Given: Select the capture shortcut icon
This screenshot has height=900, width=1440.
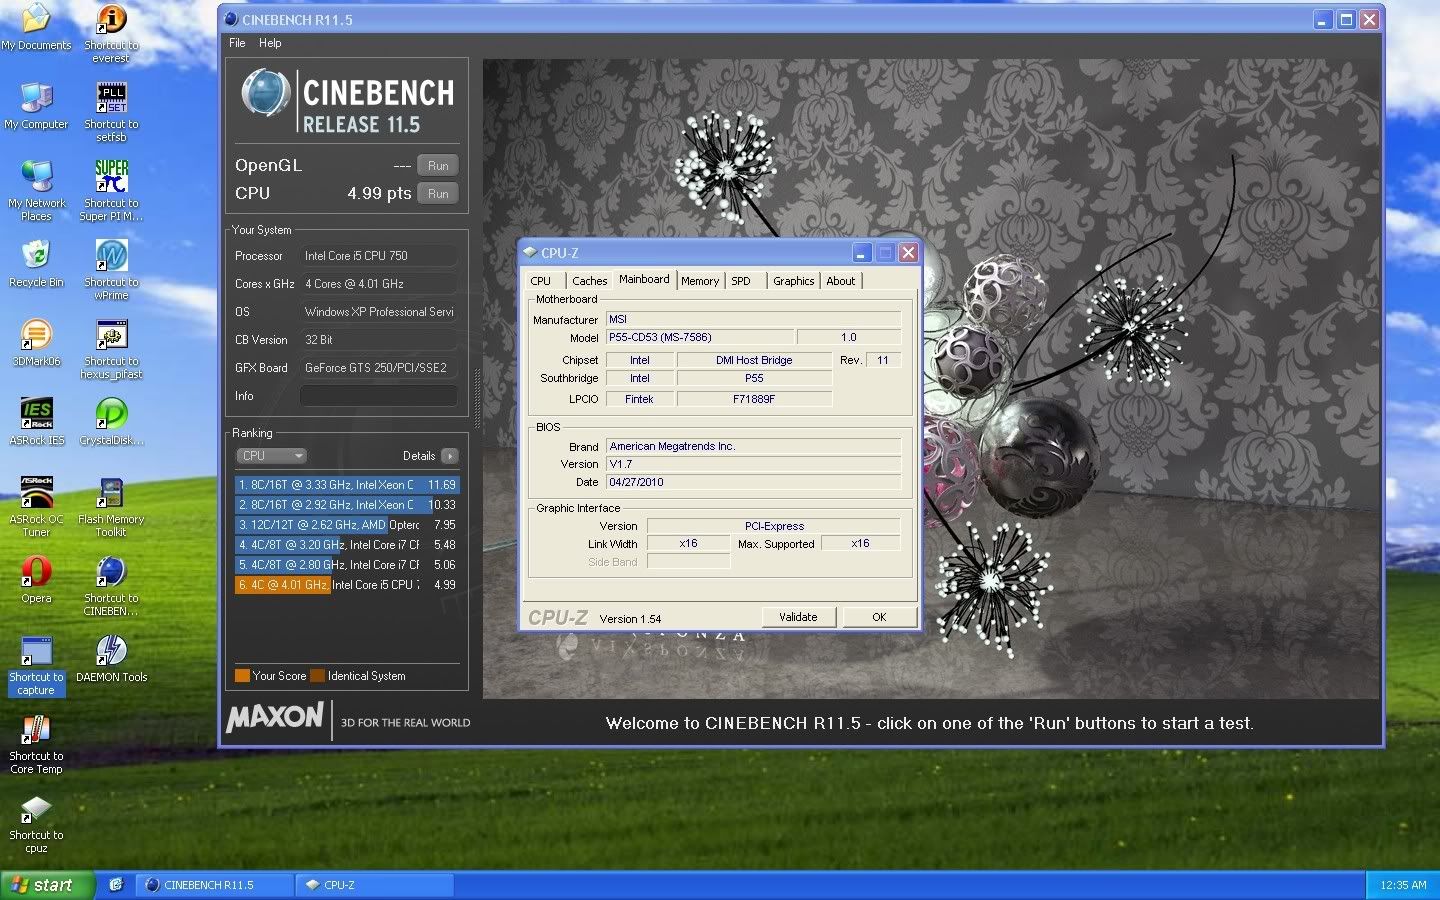Looking at the screenshot, I should pos(36,650).
